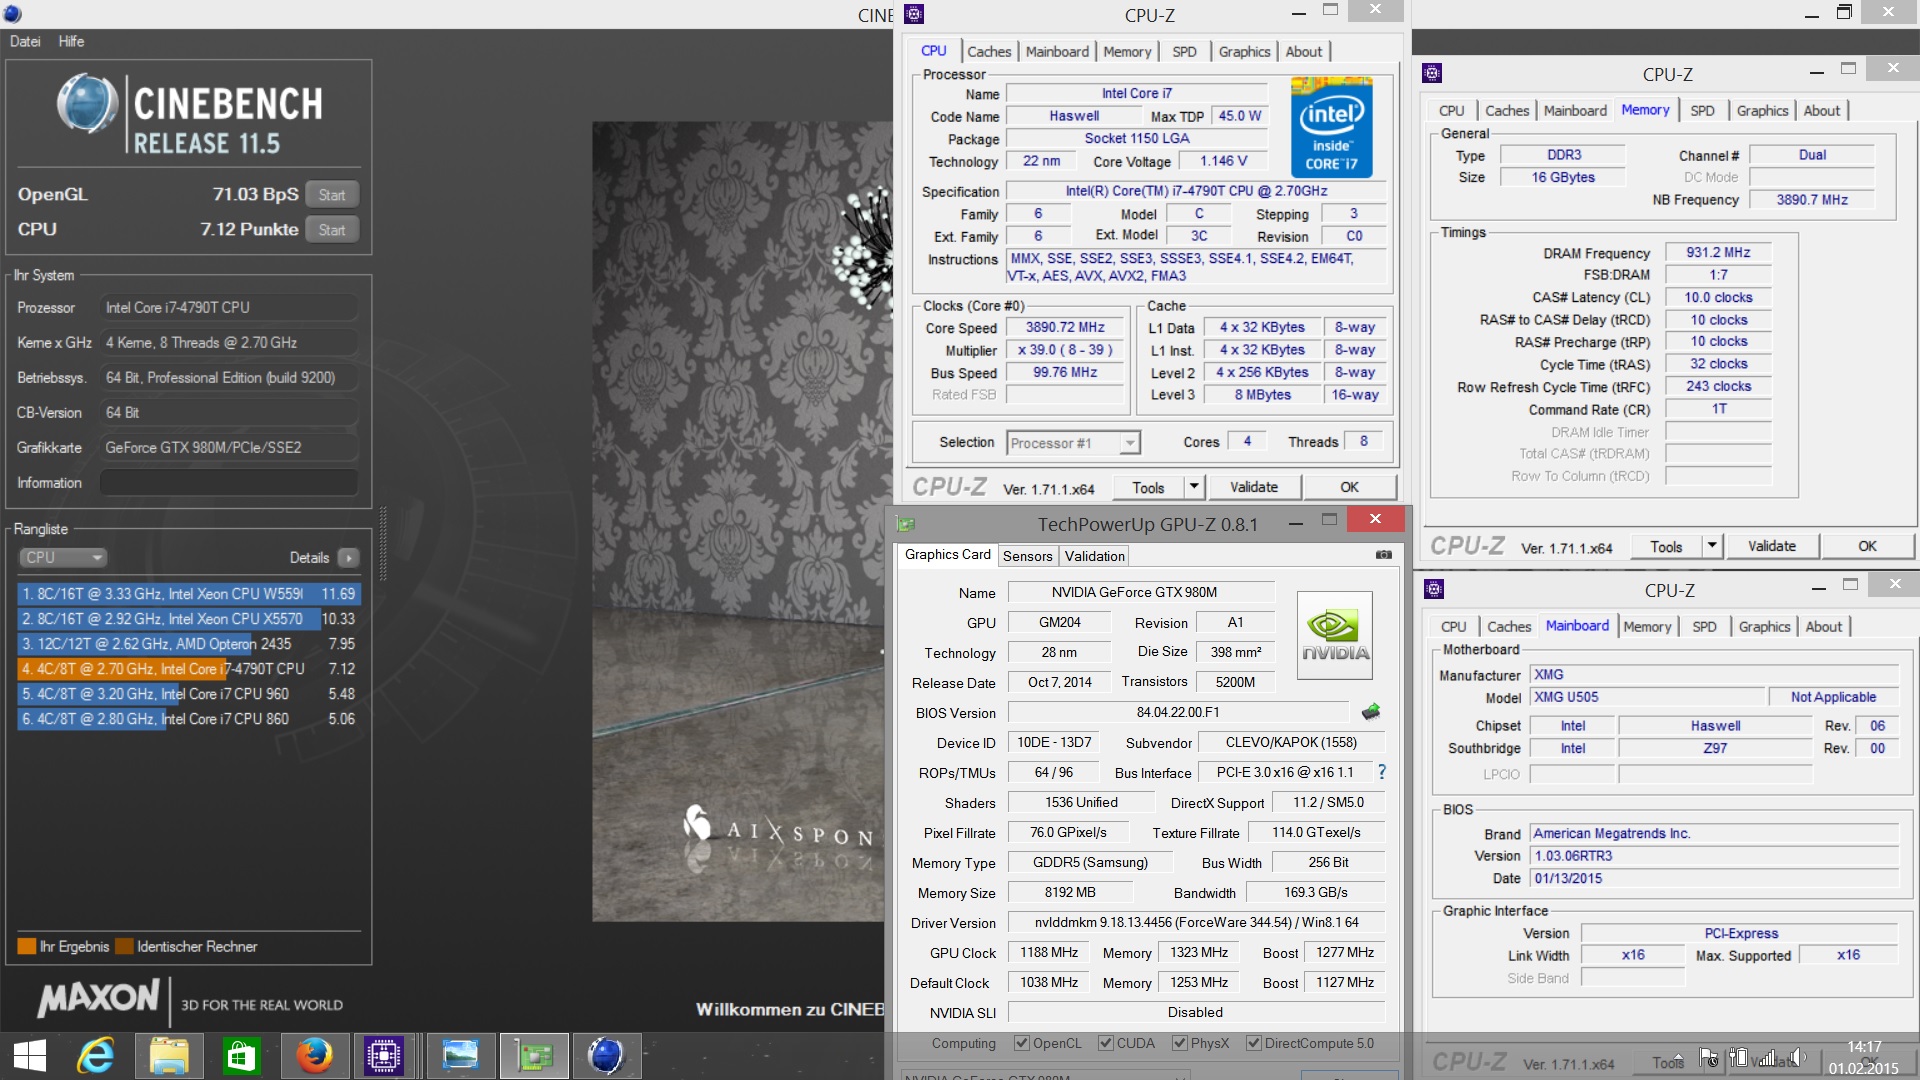Toggle the DirectCompute 5.0 checkbox
Viewport: 1920px width, 1080px height.
tap(1253, 1043)
